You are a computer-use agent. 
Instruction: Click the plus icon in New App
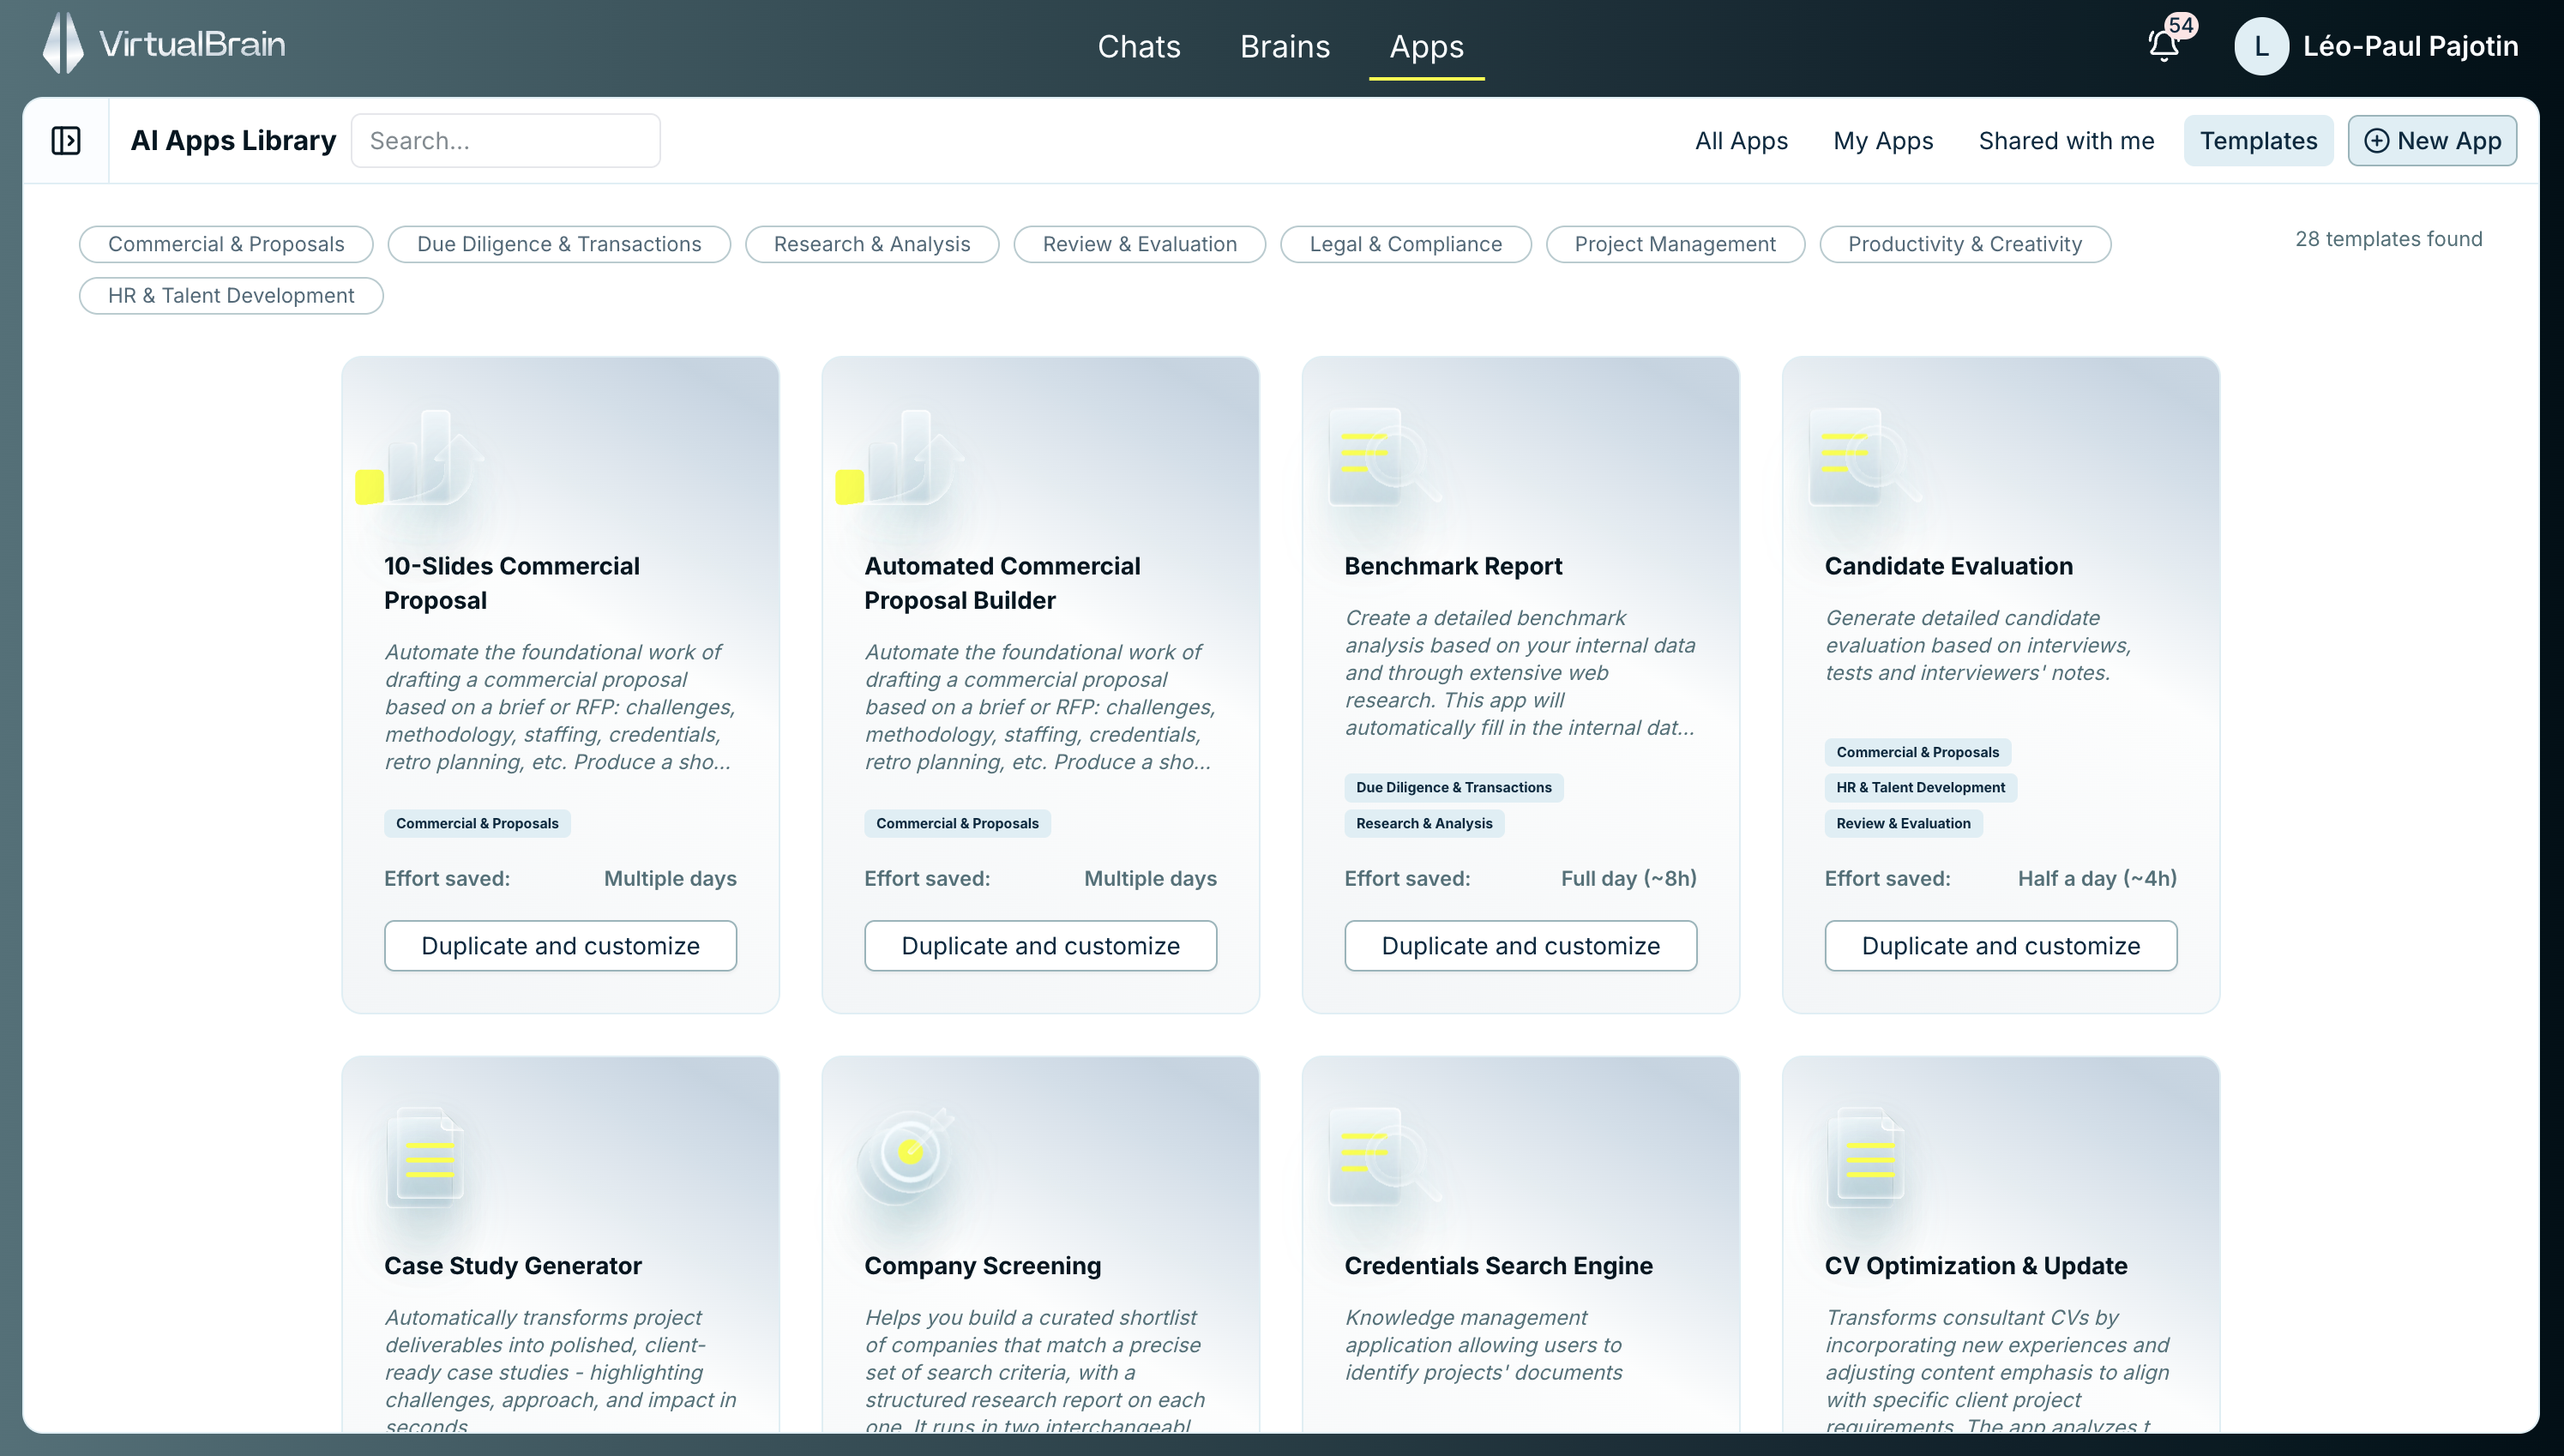(2376, 141)
